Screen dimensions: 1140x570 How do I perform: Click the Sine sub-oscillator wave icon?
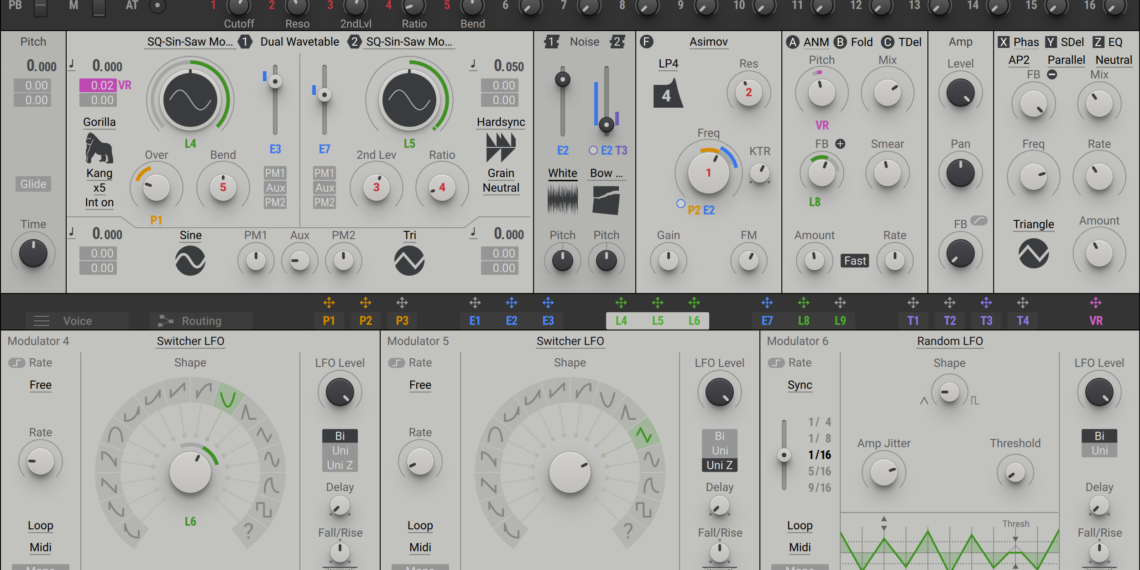[x=190, y=261]
